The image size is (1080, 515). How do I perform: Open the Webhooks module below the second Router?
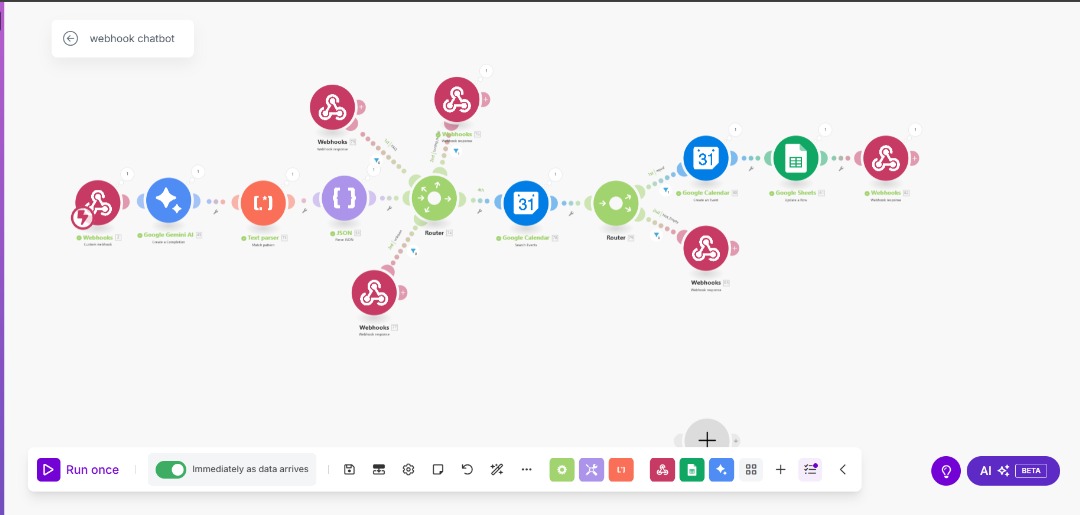click(x=706, y=249)
